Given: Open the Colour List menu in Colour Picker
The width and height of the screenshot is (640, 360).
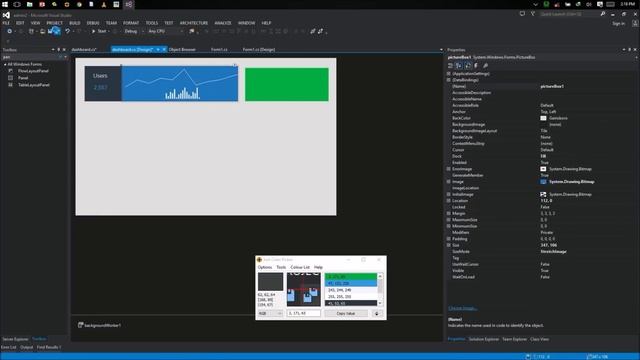Looking at the screenshot, I should (x=300, y=267).
